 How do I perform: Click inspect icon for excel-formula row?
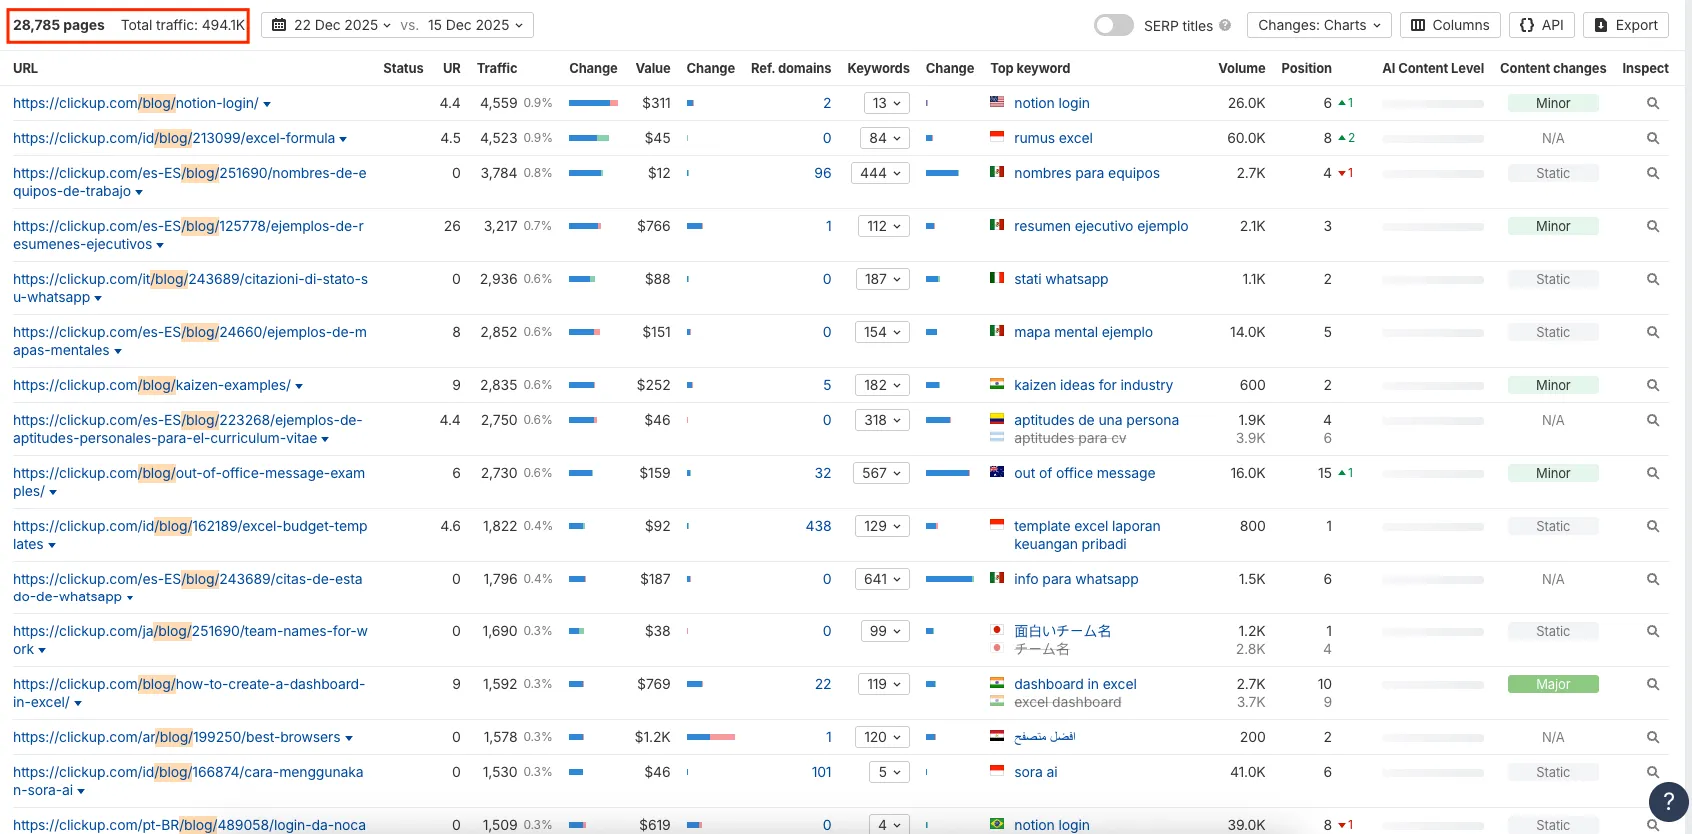point(1652,138)
